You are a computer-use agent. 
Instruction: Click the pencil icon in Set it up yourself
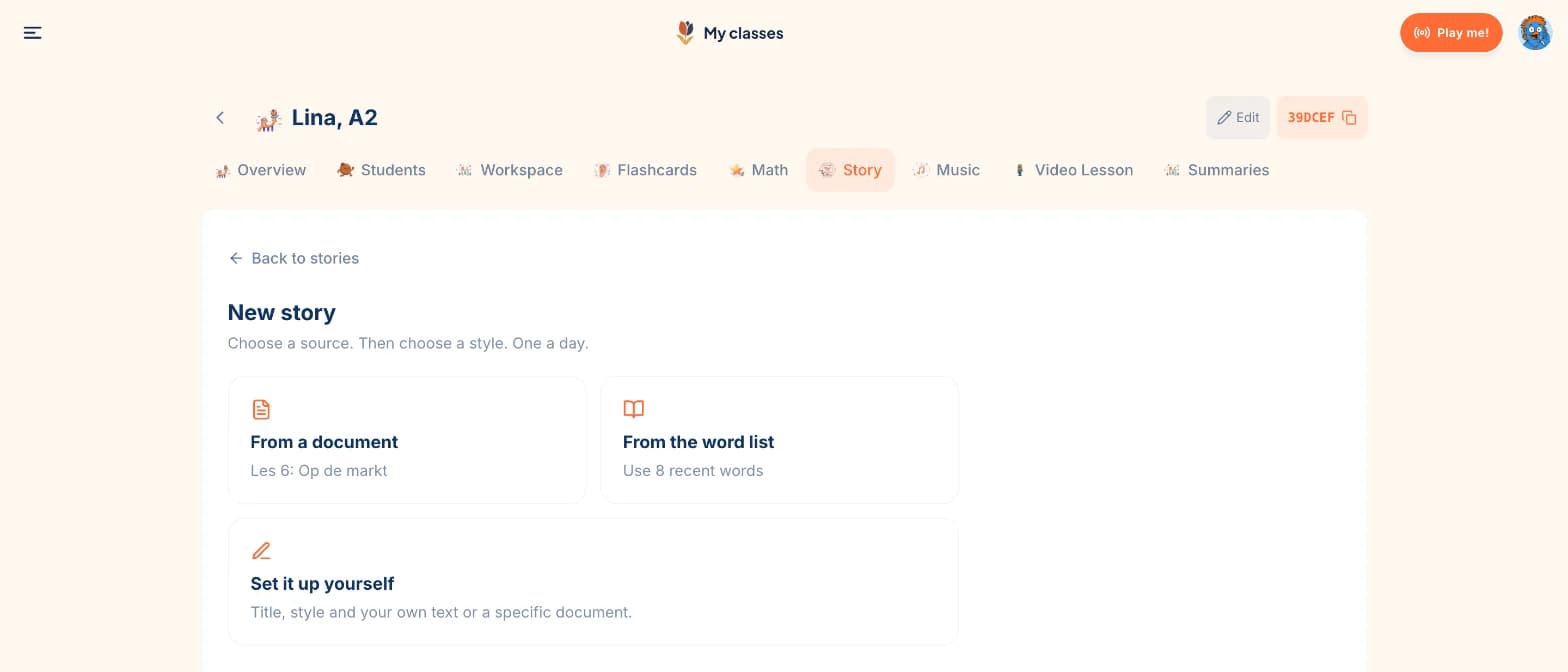click(261, 550)
